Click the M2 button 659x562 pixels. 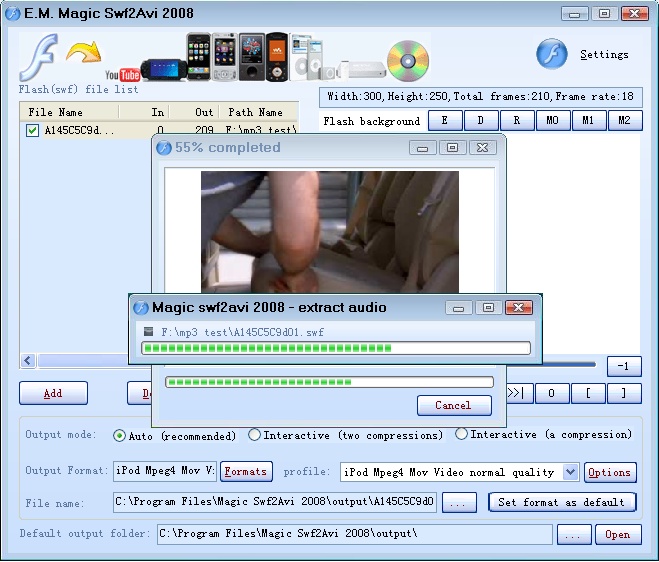[x=625, y=121]
